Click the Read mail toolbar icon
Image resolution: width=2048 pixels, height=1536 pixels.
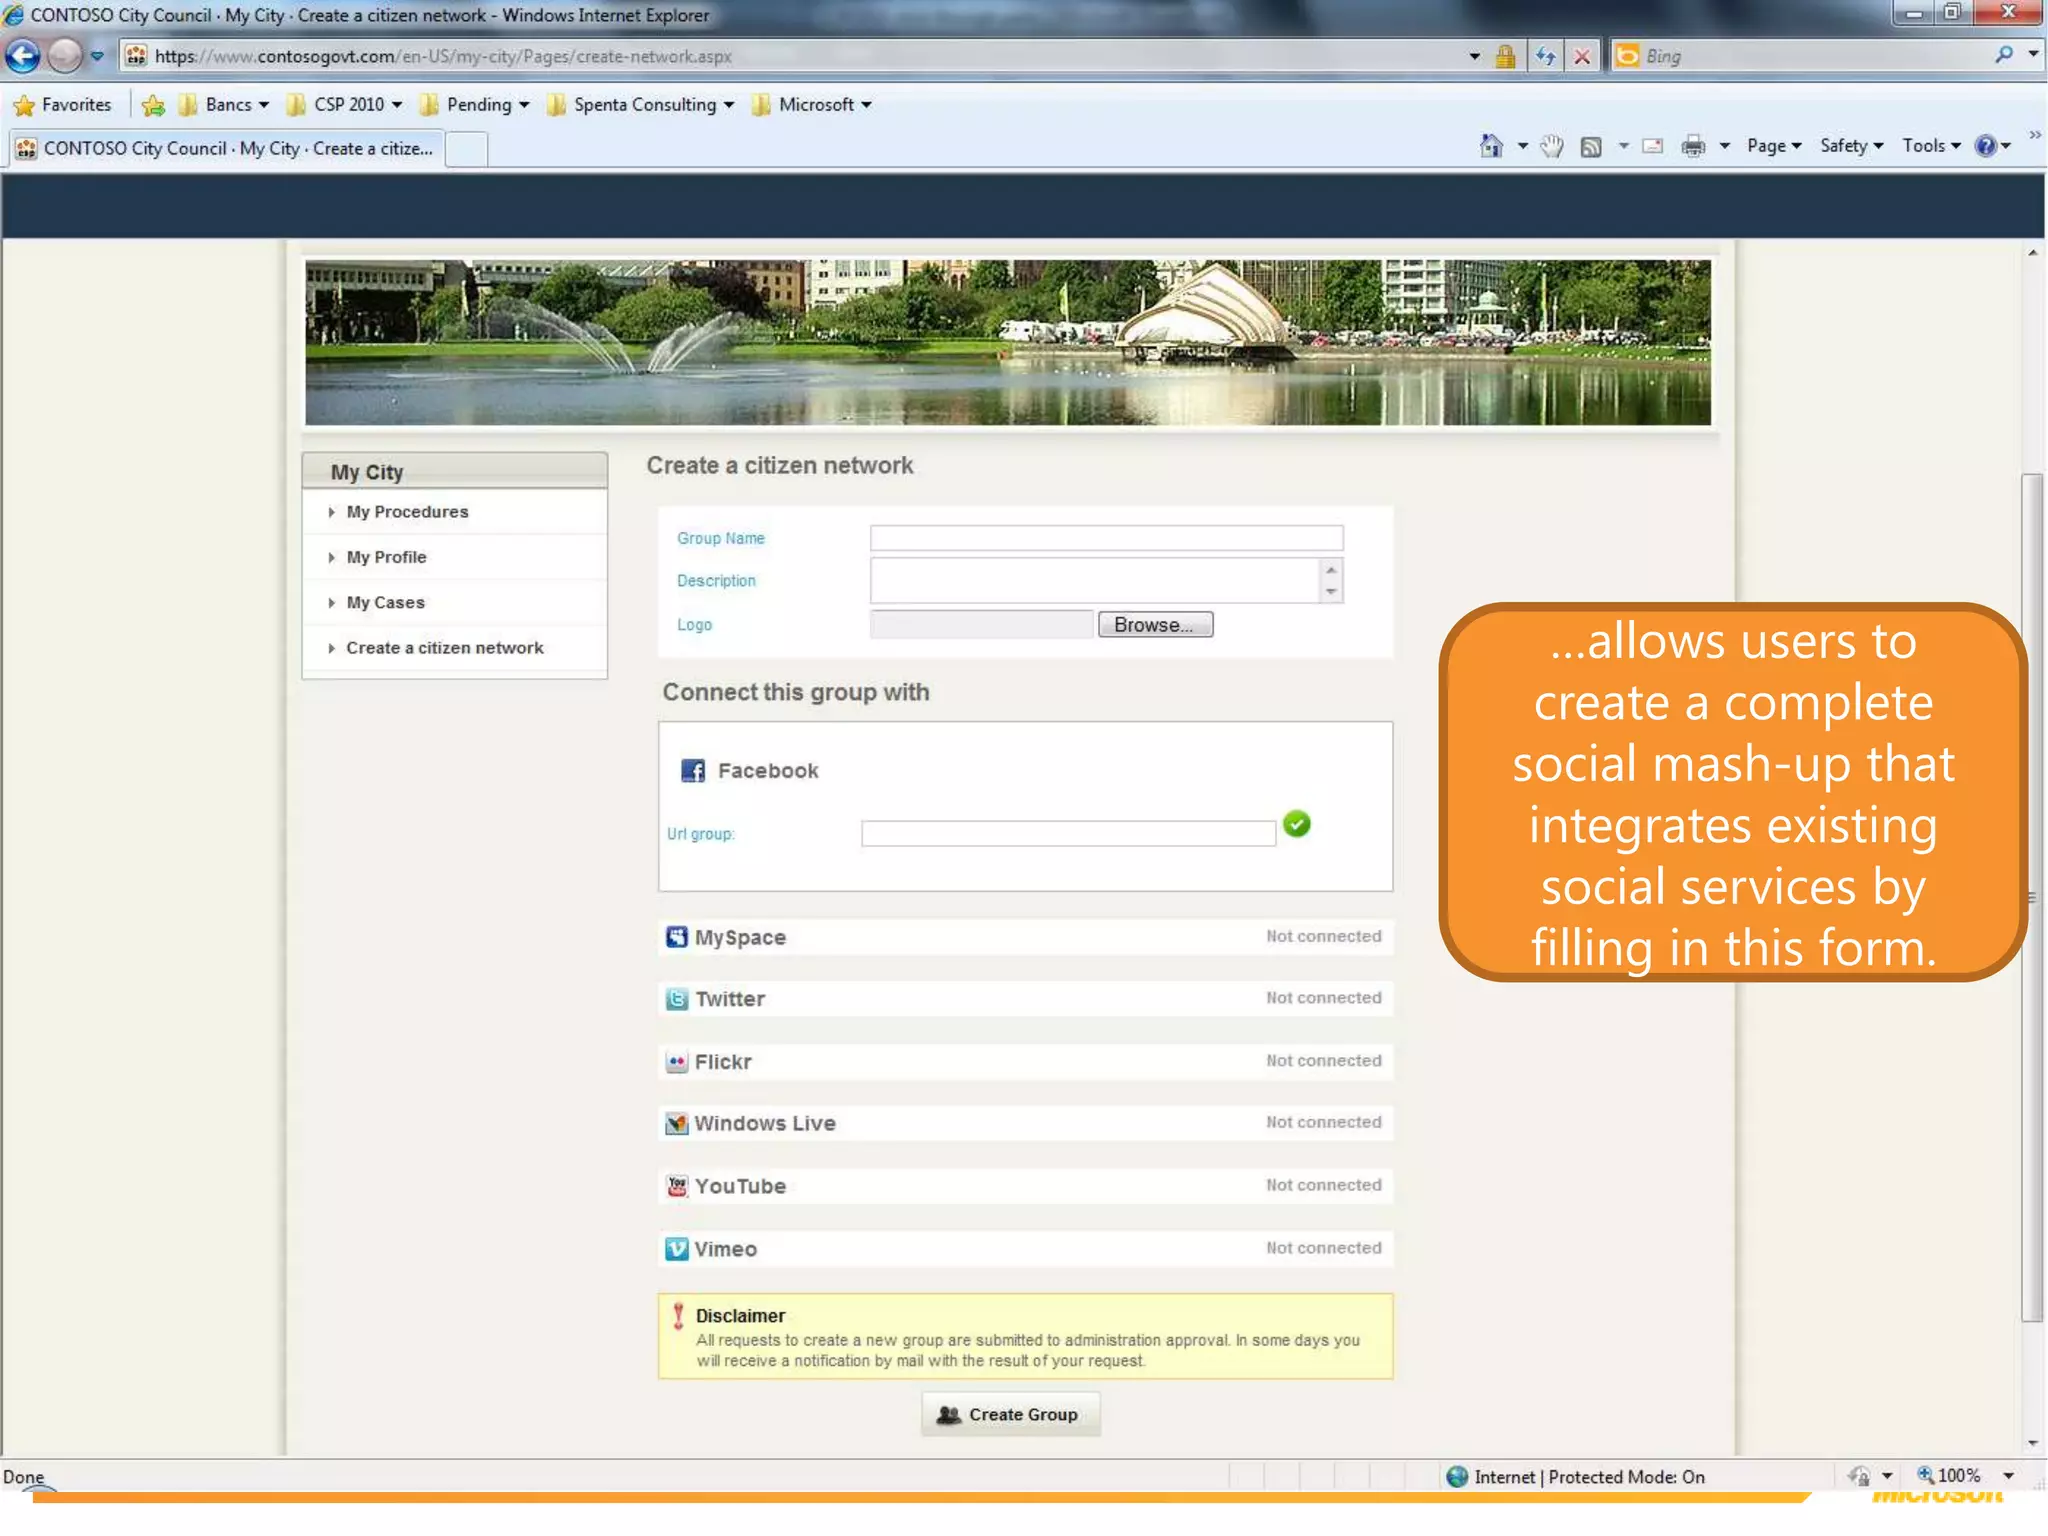click(1653, 146)
